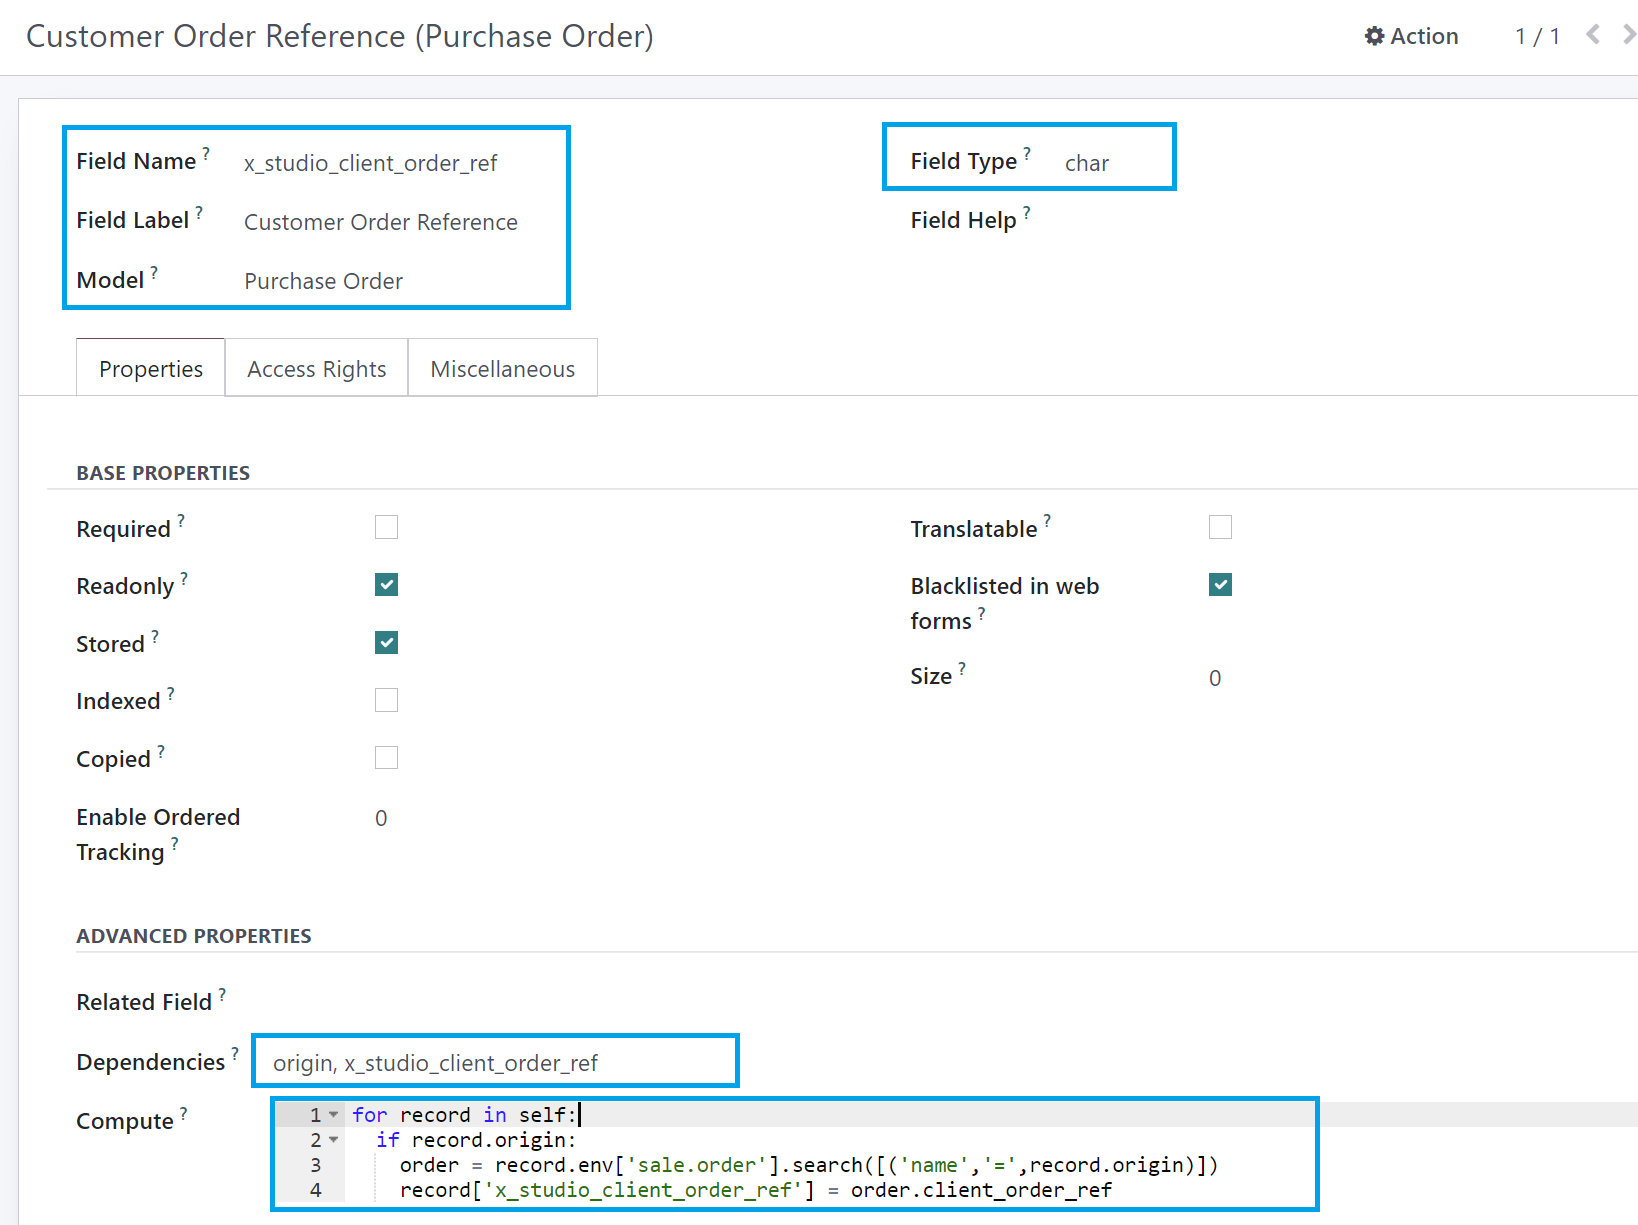Show help tooltip for Translatable
Screen dimensions: 1638x1225
pos(1047,521)
